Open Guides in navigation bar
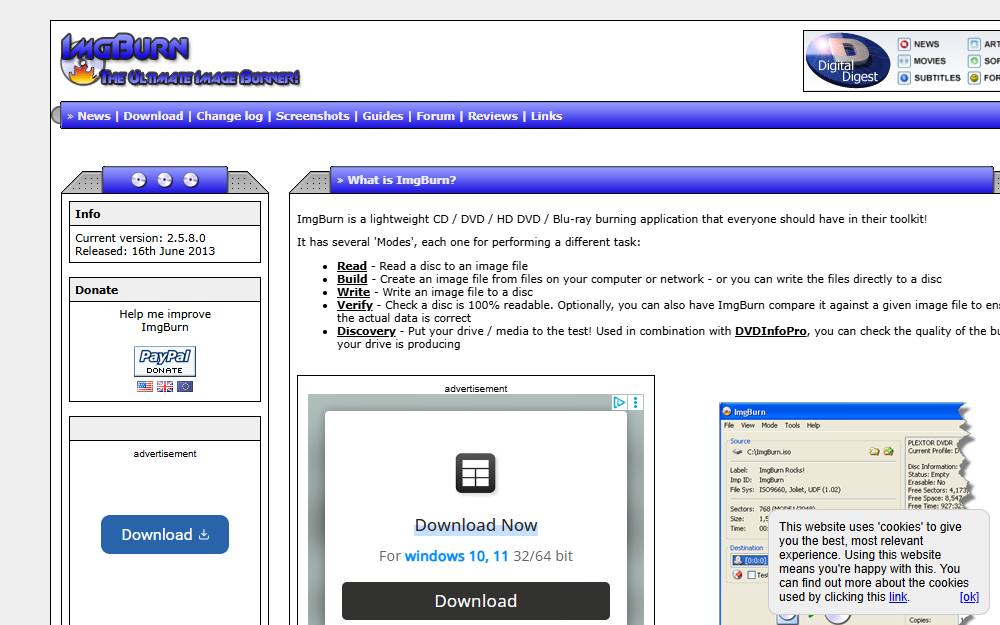The width and height of the screenshot is (1000, 625). click(x=383, y=116)
